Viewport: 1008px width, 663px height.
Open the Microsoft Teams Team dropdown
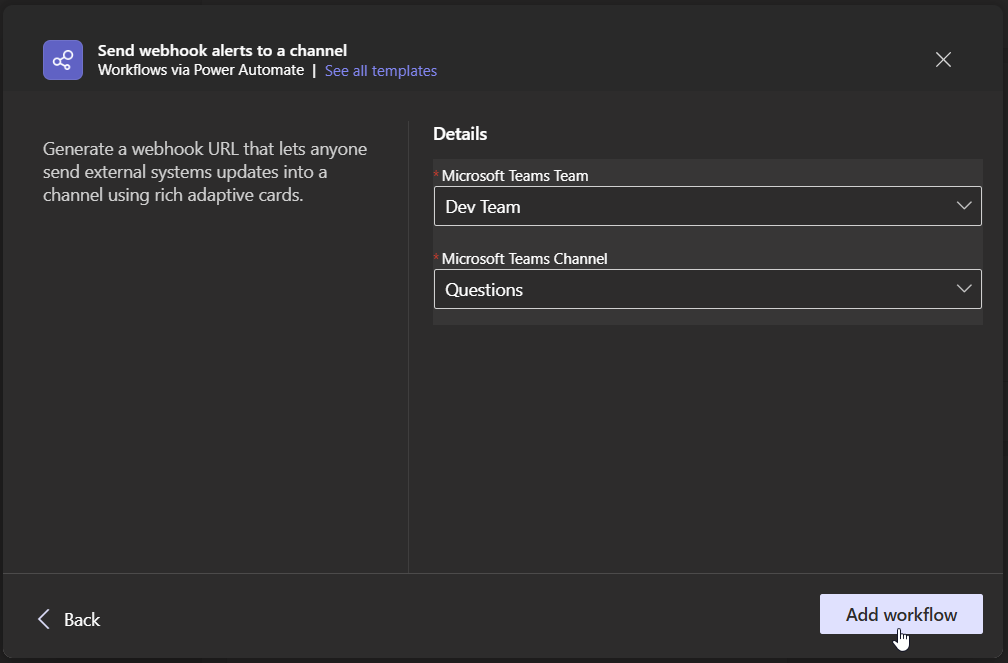tap(707, 206)
